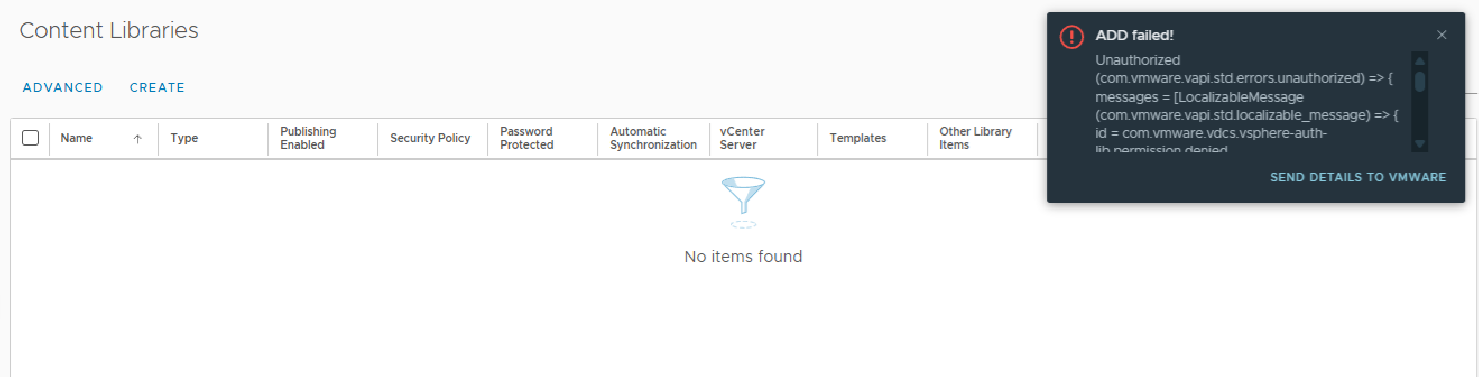Sort by Security Policy column
Screen dimensions: 1479x377
(430, 138)
